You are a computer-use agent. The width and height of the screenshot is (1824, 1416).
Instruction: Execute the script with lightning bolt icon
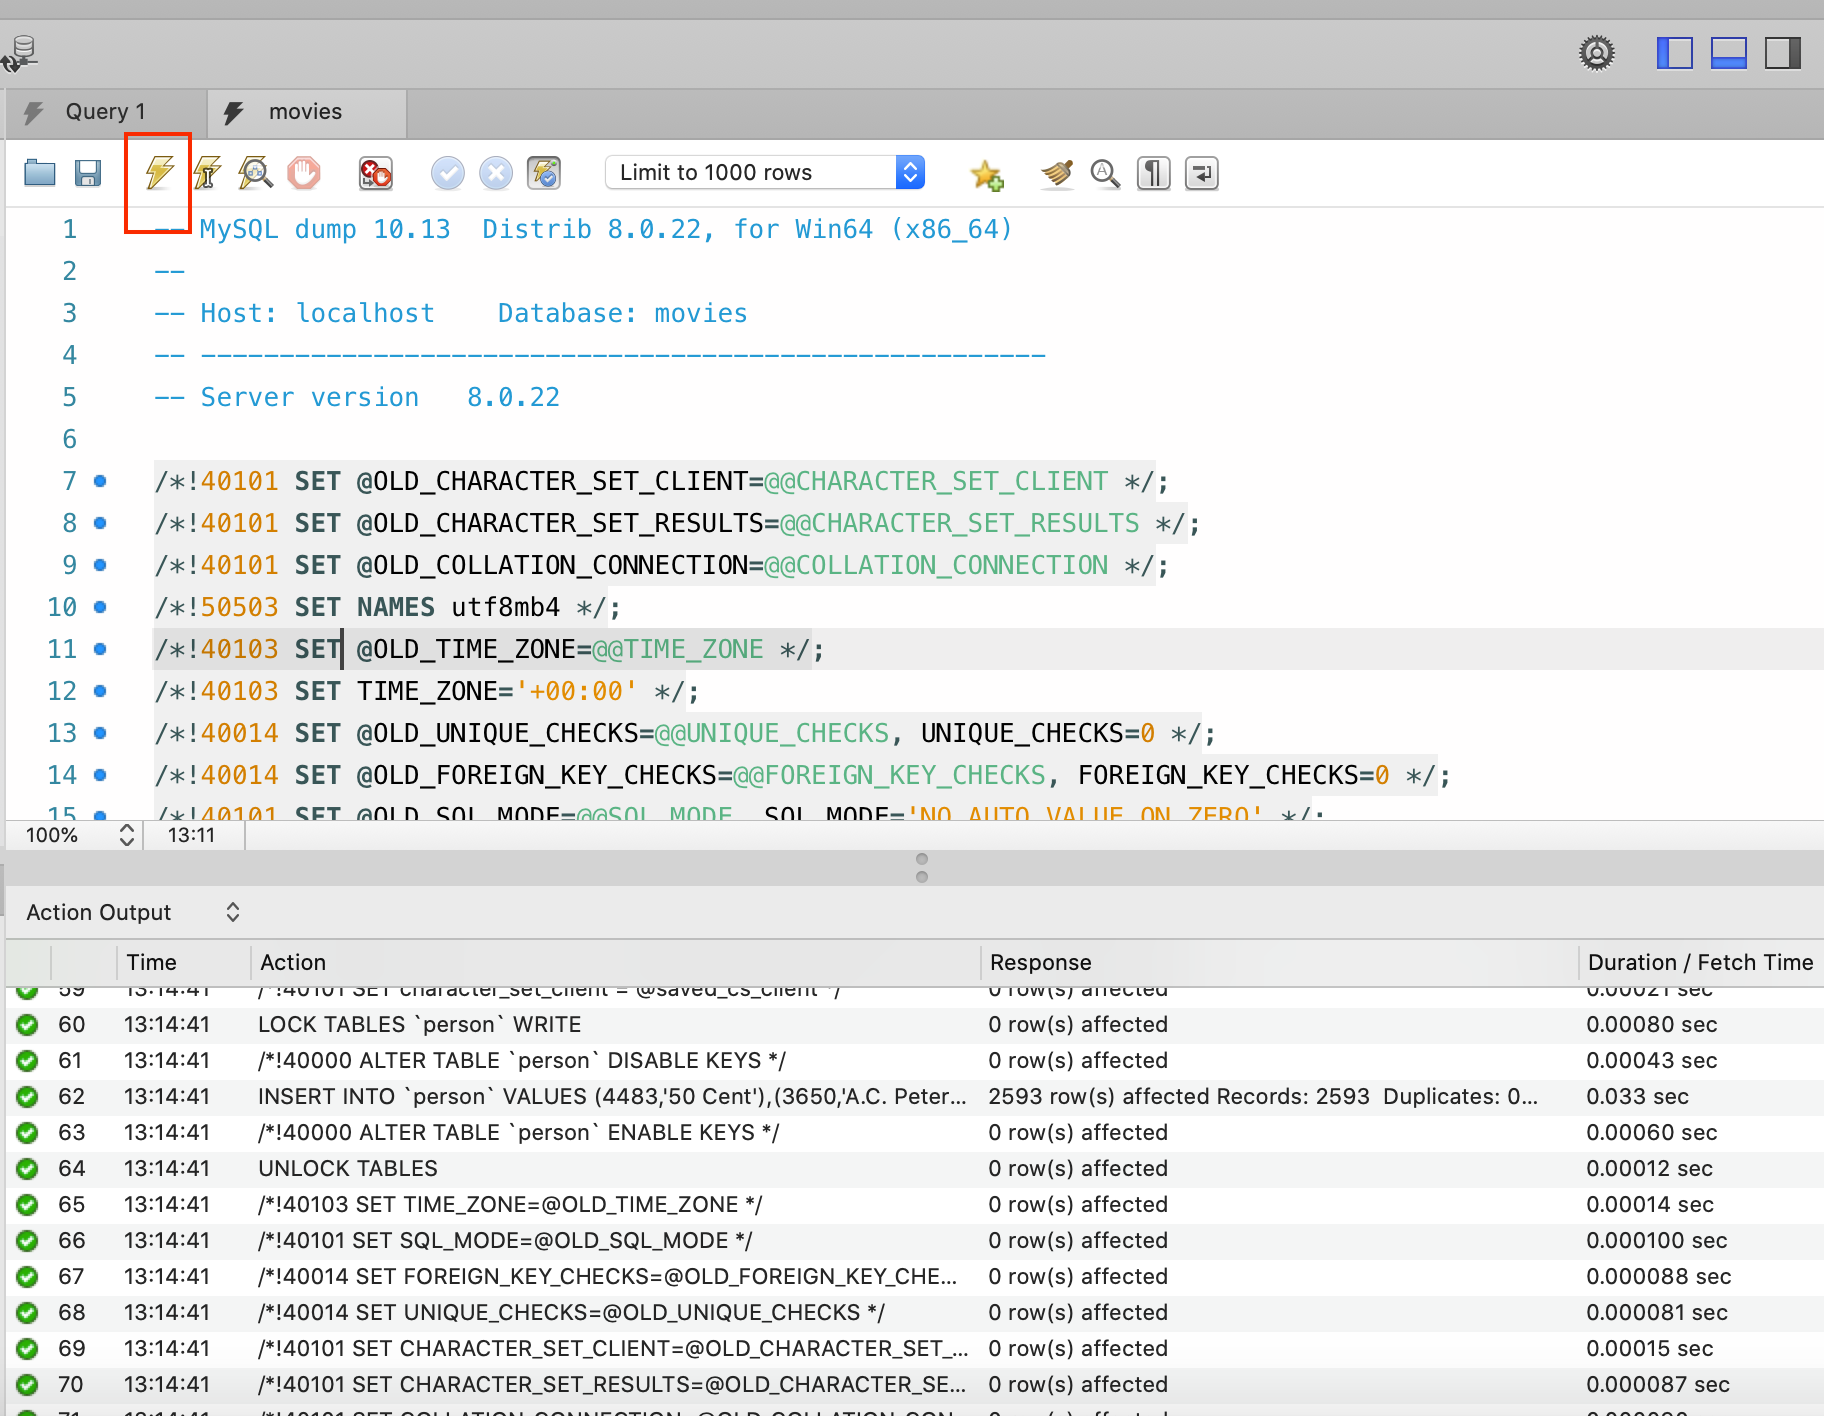tap(159, 173)
